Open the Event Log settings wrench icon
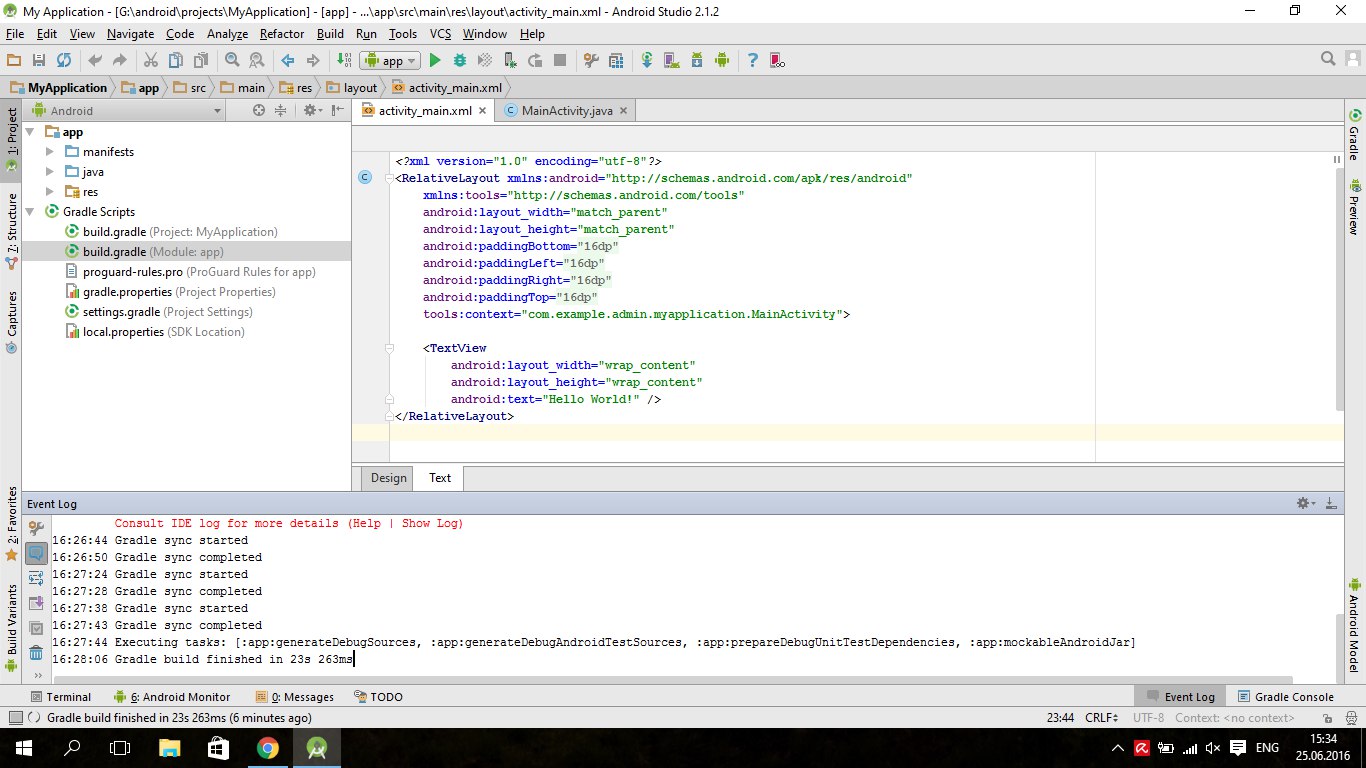The width and height of the screenshot is (1366, 768). click(x=36, y=528)
